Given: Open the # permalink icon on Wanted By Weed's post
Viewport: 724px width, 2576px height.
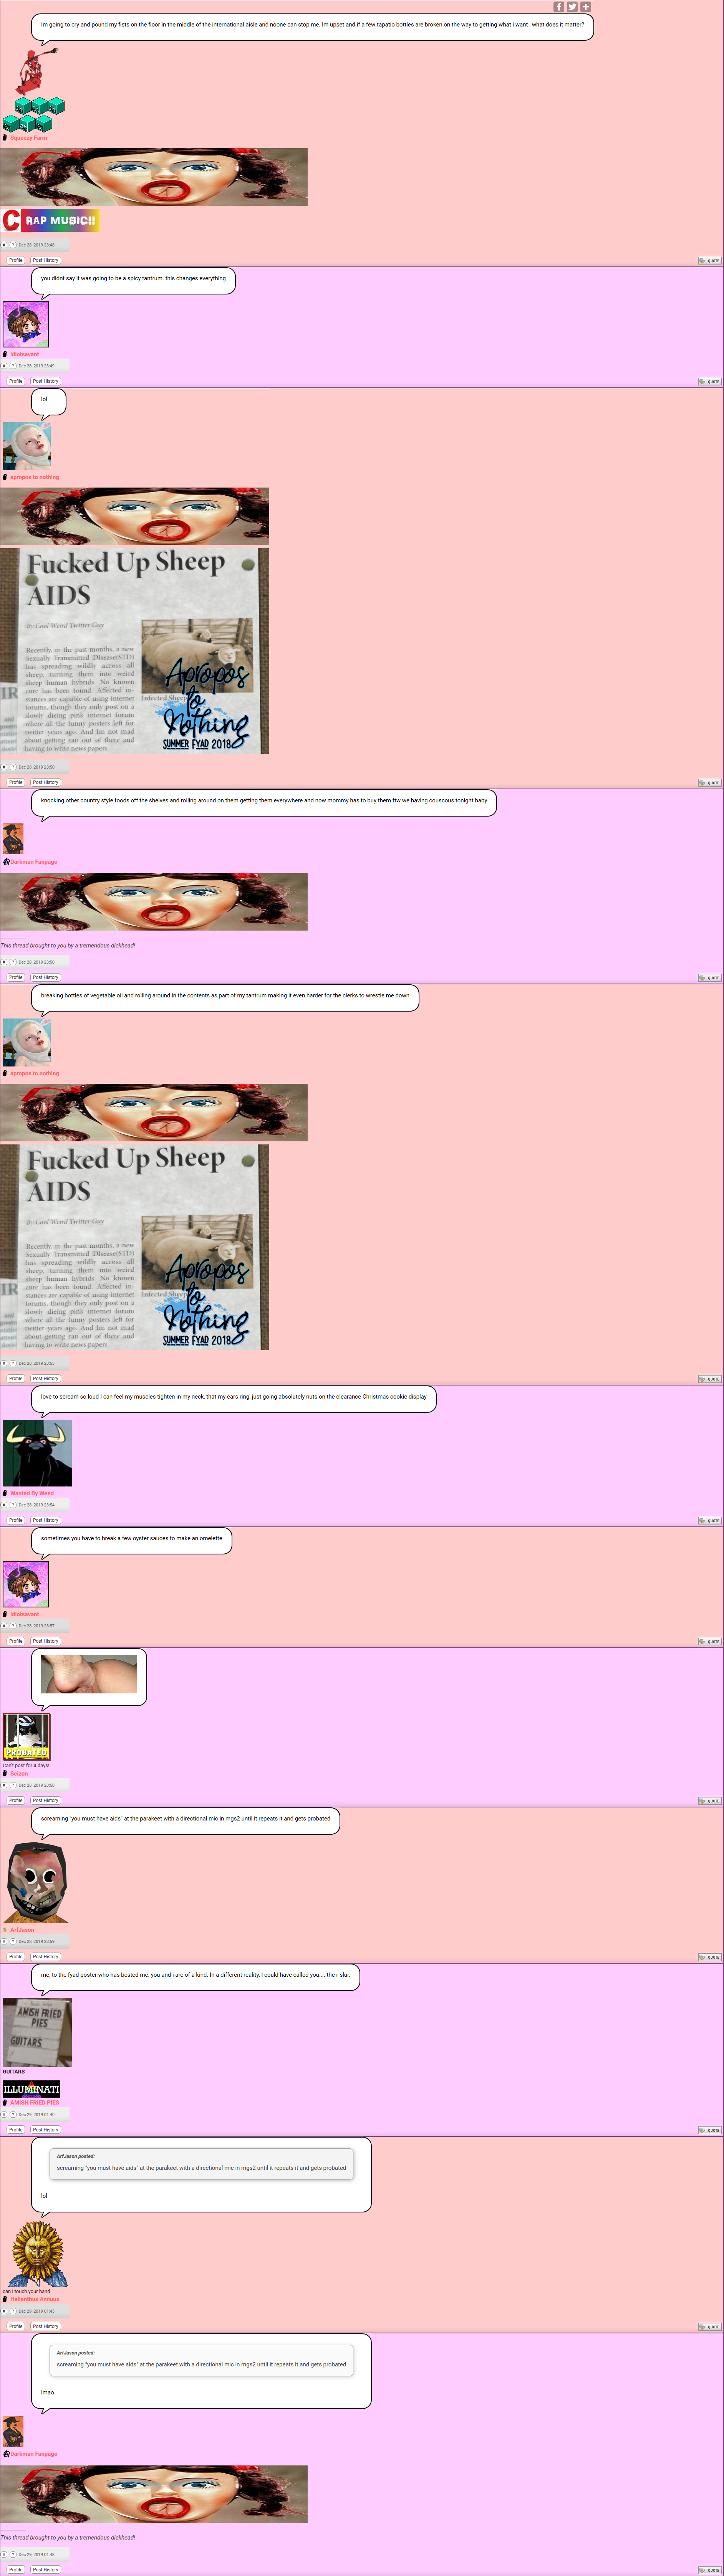Looking at the screenshot, I should pos(4,1505).
